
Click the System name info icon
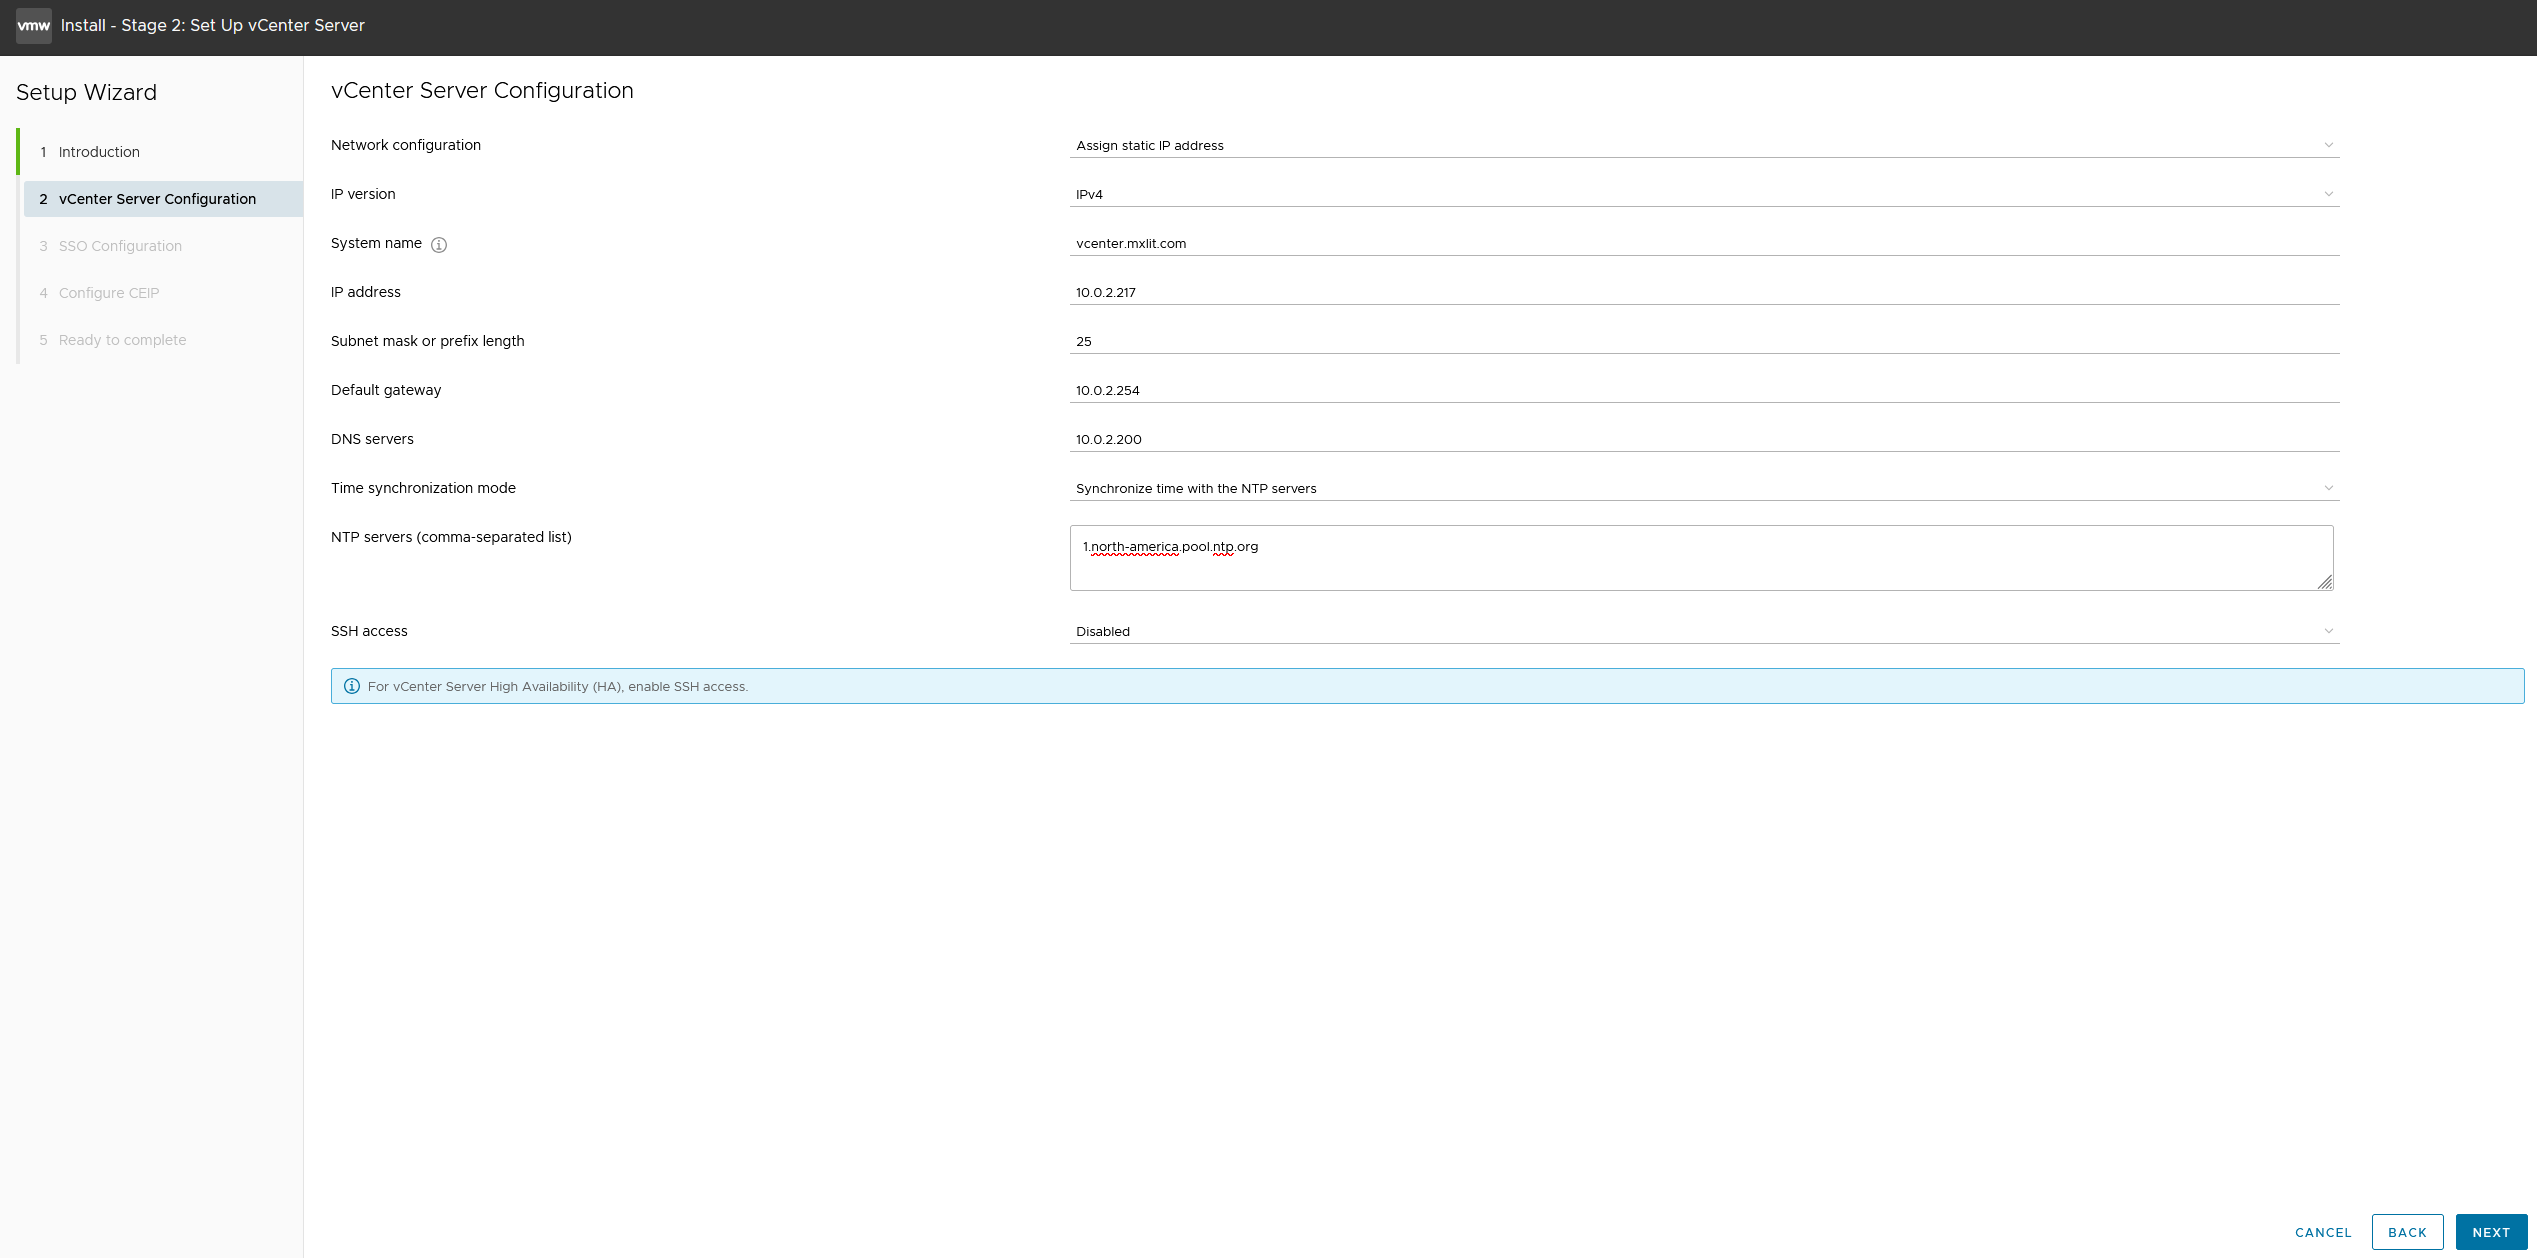[x=439, y=245]
